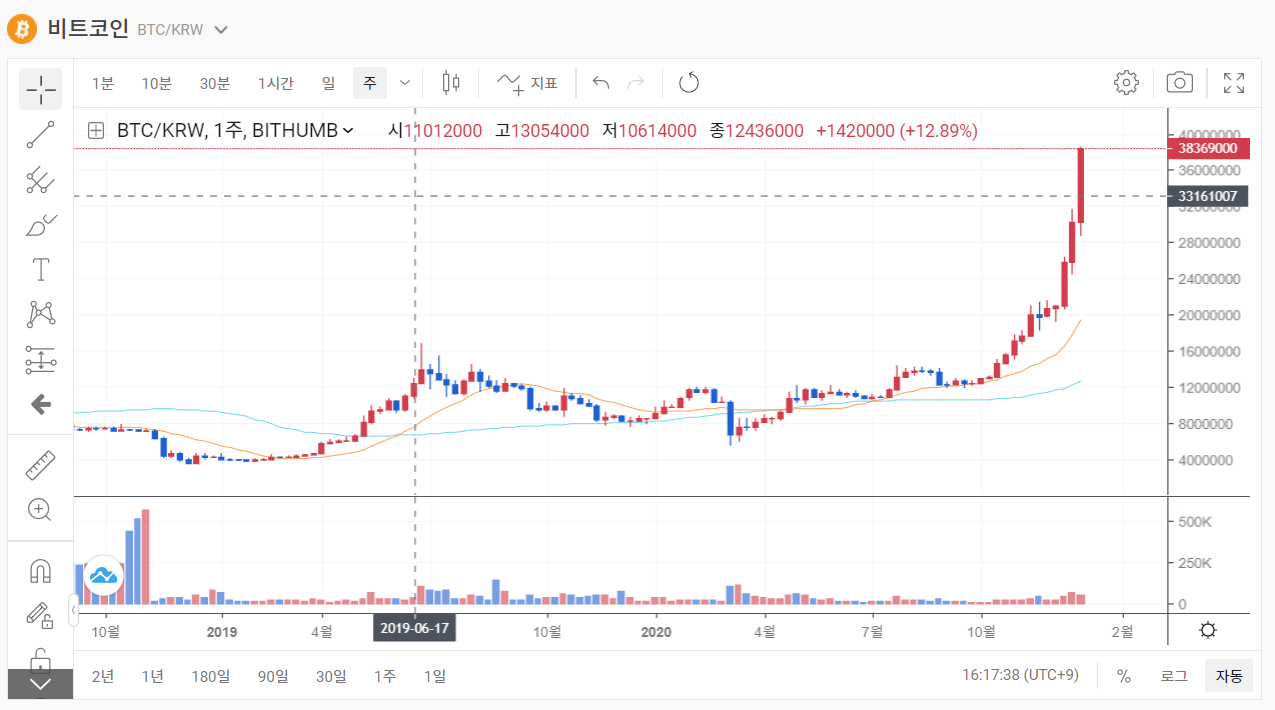Toggle log scale (로그)

pyautogui.click(x=1173, y=676)
